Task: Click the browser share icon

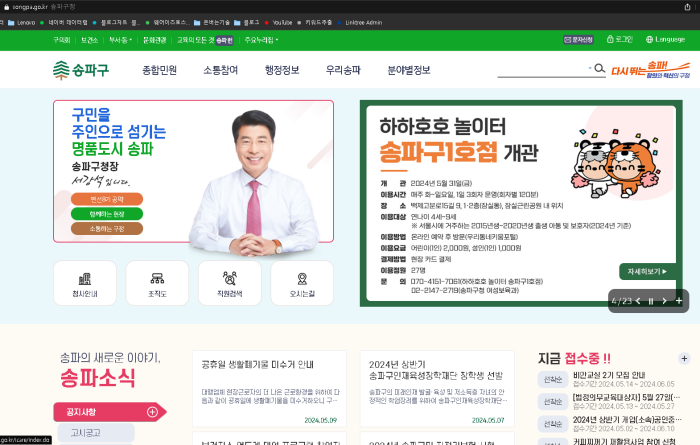Action: pos(688,7)
